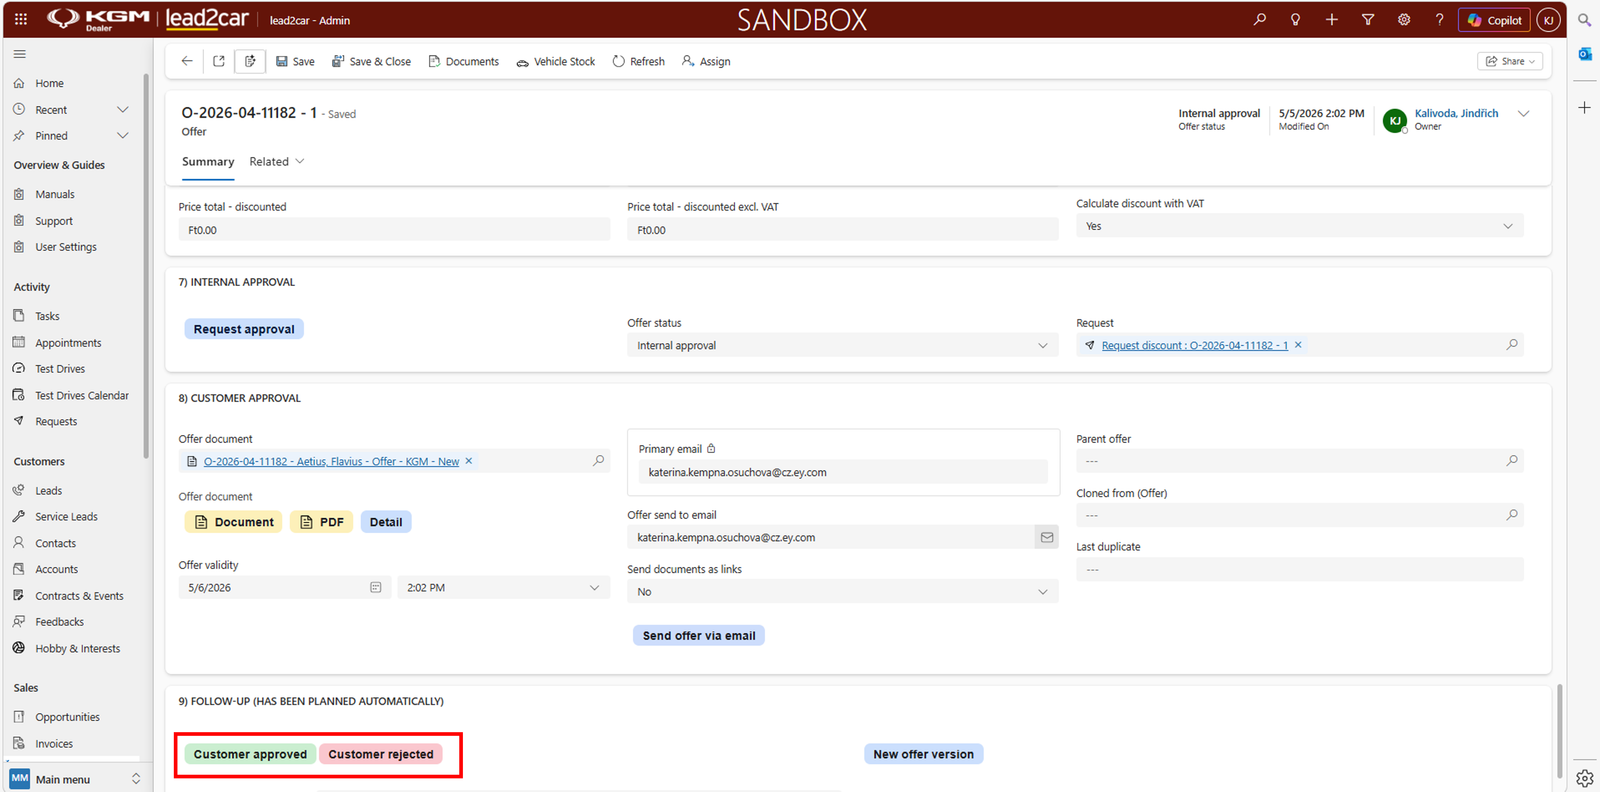This screenshot has height=792, width=1600.
Task: Open the settings gear in top bar
Action: [x=1404, y=19]
